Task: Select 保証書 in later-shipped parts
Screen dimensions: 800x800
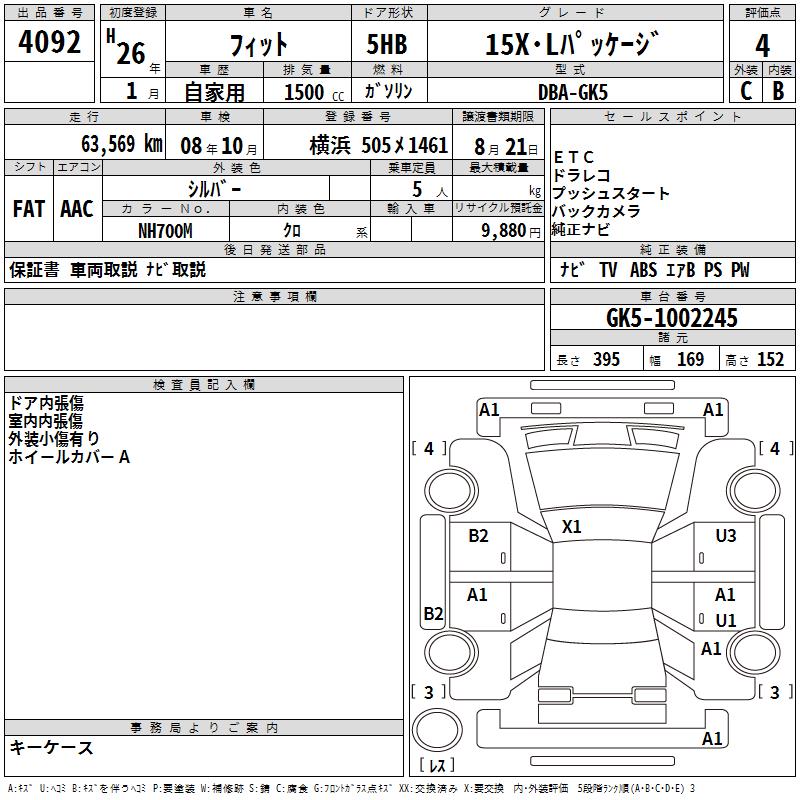Action: [x=34, y=270]
